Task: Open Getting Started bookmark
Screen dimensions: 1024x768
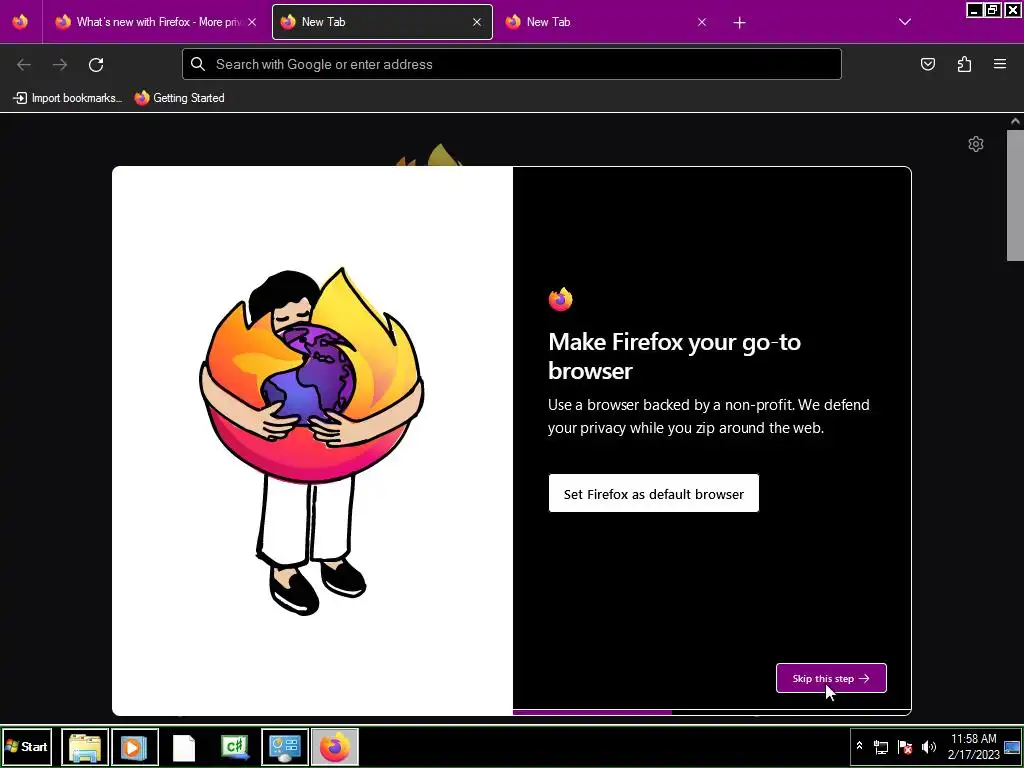Action: tap(180, 98)
